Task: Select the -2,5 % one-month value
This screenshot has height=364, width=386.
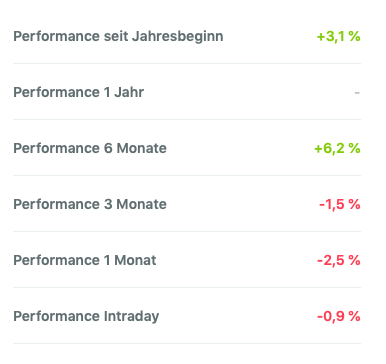Action: pos(339,260)
